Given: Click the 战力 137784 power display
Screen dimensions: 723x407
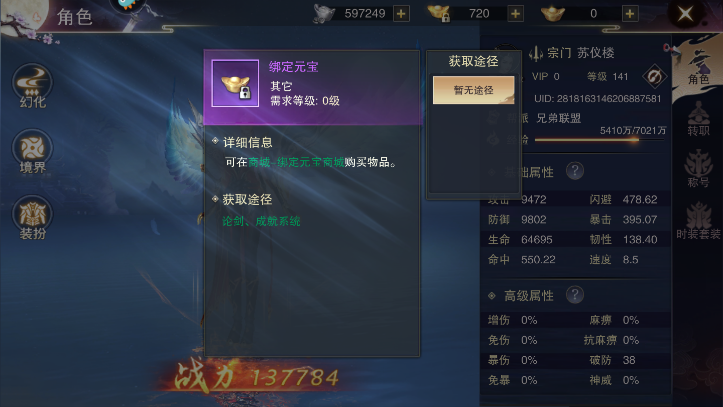Looking at the screenshot, I should (256, 376).
